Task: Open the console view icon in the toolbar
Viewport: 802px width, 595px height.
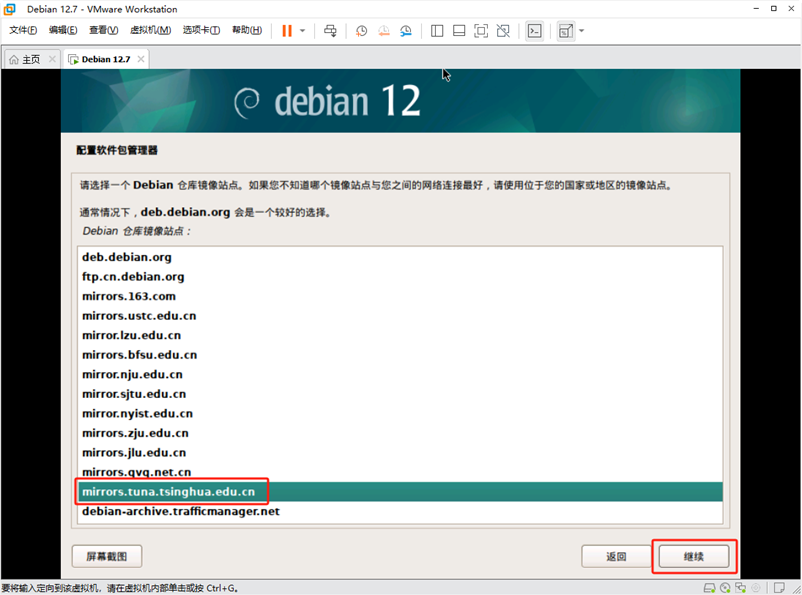Action: coord(534,31)
